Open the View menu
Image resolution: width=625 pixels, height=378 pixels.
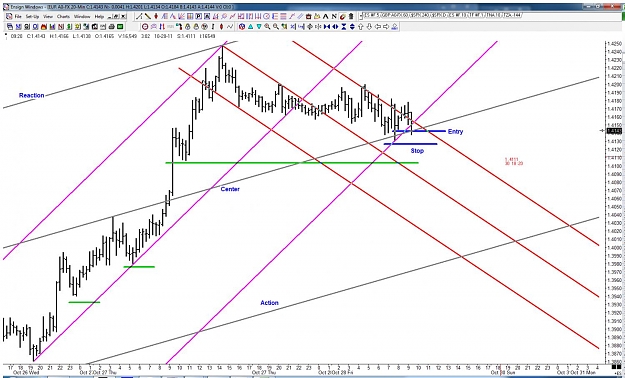(48, 17)
